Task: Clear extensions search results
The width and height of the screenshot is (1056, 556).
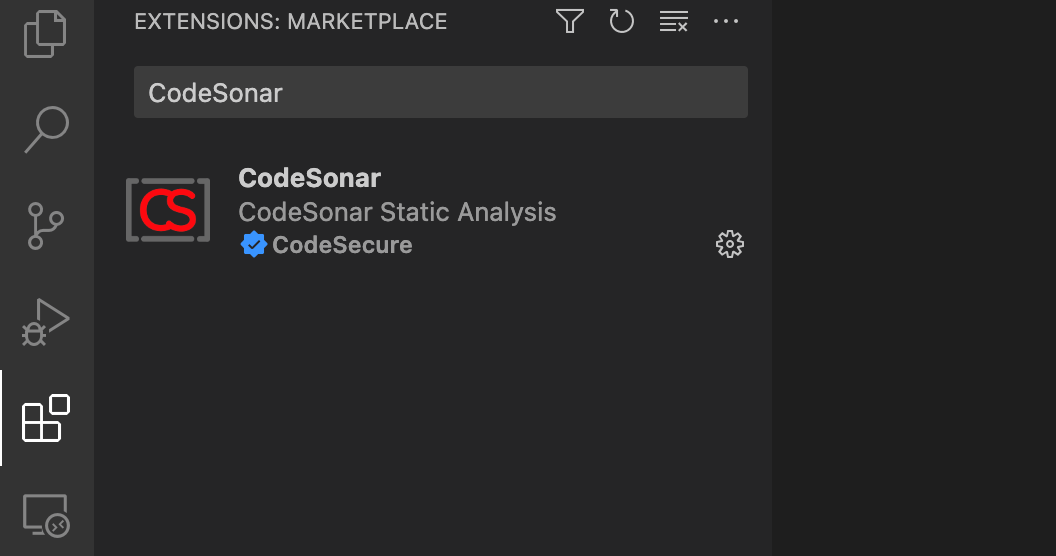Action: tap(674, 21)
